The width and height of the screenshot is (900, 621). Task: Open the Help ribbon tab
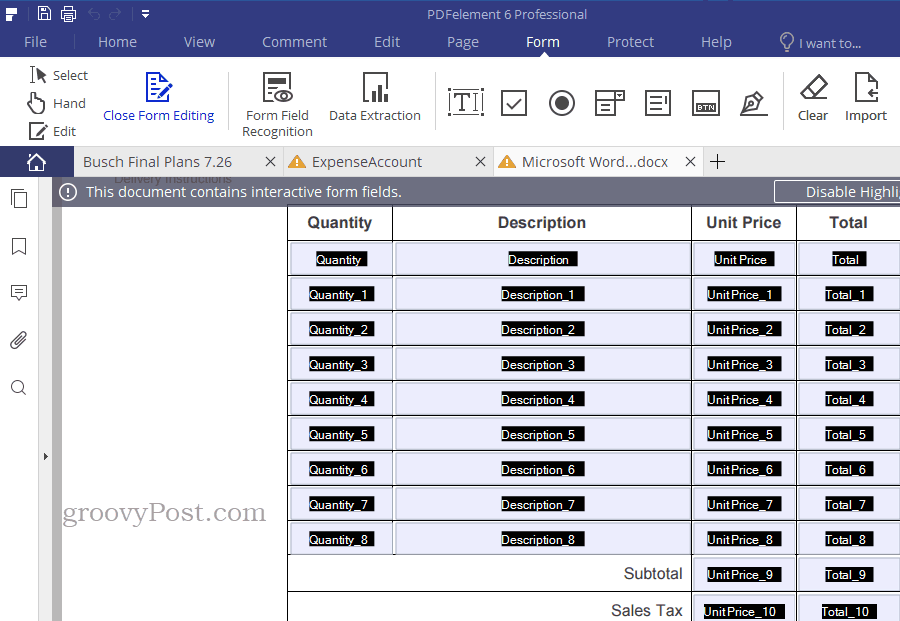point(716,42)
